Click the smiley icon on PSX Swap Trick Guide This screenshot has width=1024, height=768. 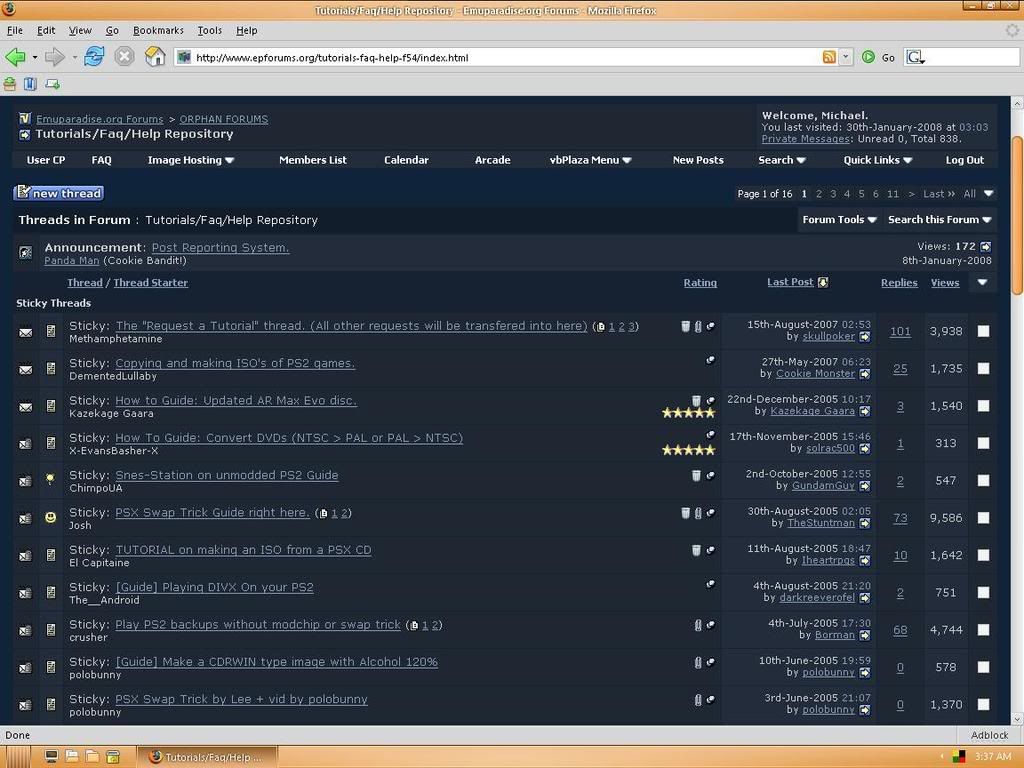pos(50,517)
